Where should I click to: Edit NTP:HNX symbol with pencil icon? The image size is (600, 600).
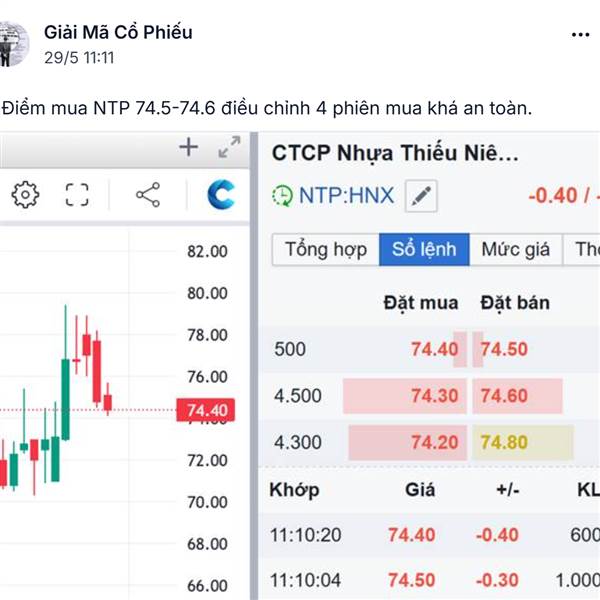pyautogui.click(x=421, y=196)
